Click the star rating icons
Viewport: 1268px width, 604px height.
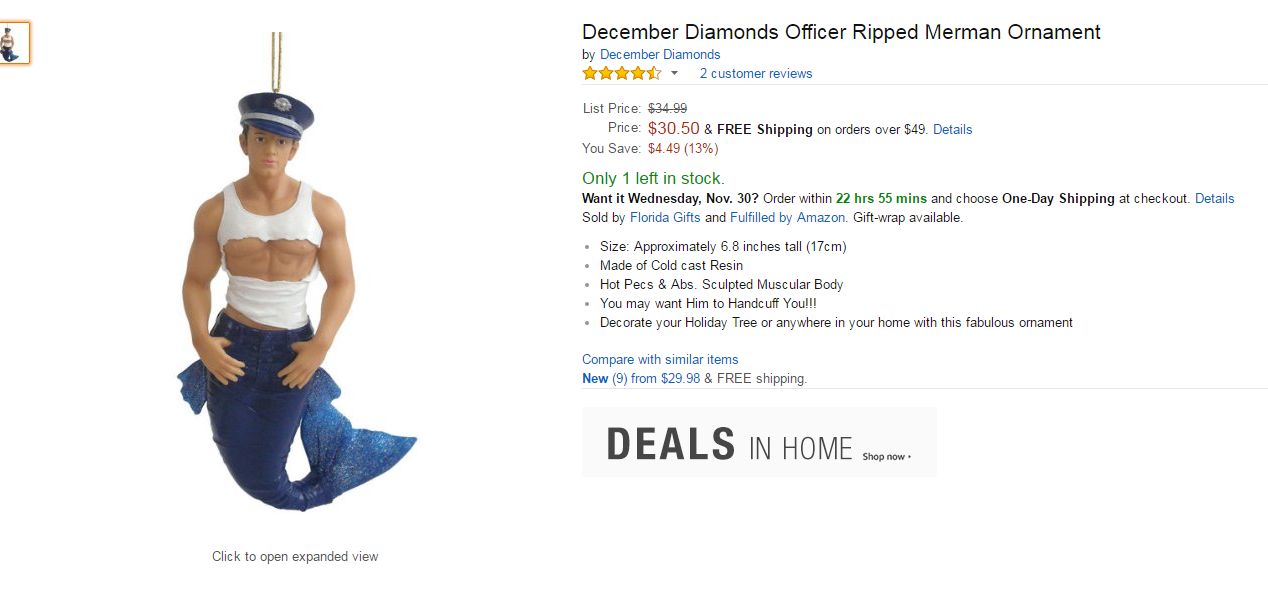tap(621, 73)
